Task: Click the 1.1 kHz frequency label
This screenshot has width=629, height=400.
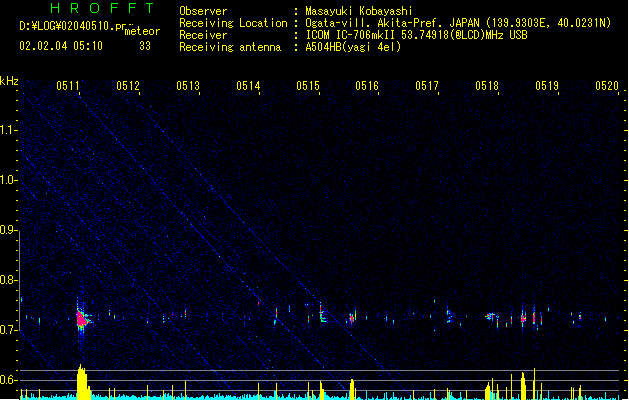Action: [9, 130]
